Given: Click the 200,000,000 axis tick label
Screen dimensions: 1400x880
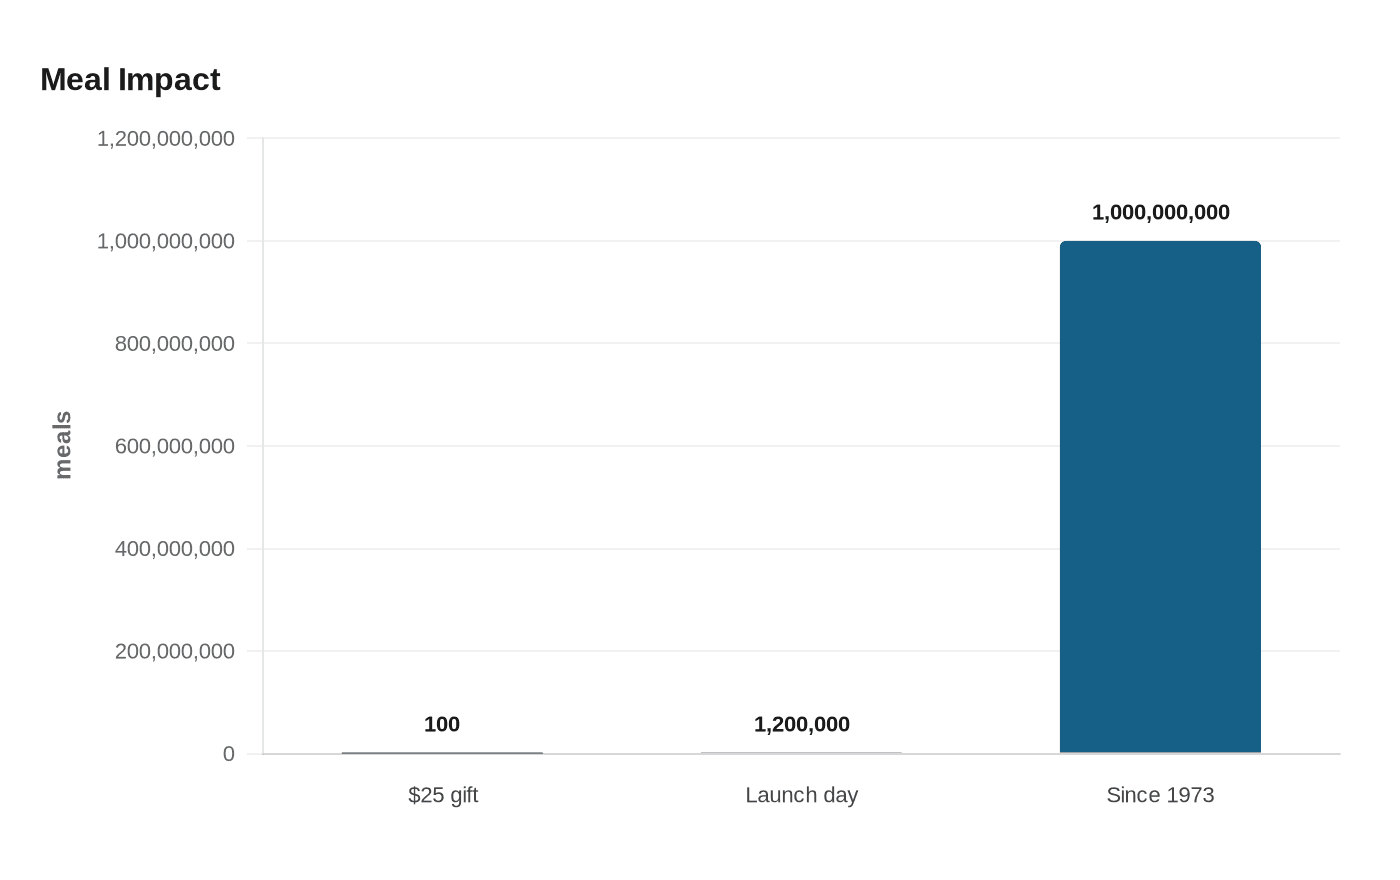Looking at the screenshot, I should (175, 651).
